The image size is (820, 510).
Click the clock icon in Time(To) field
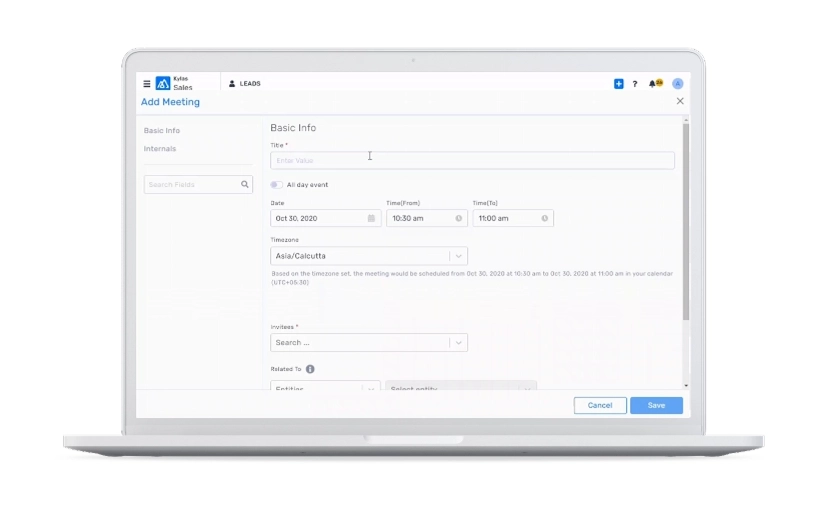click(x=545, y=218)
